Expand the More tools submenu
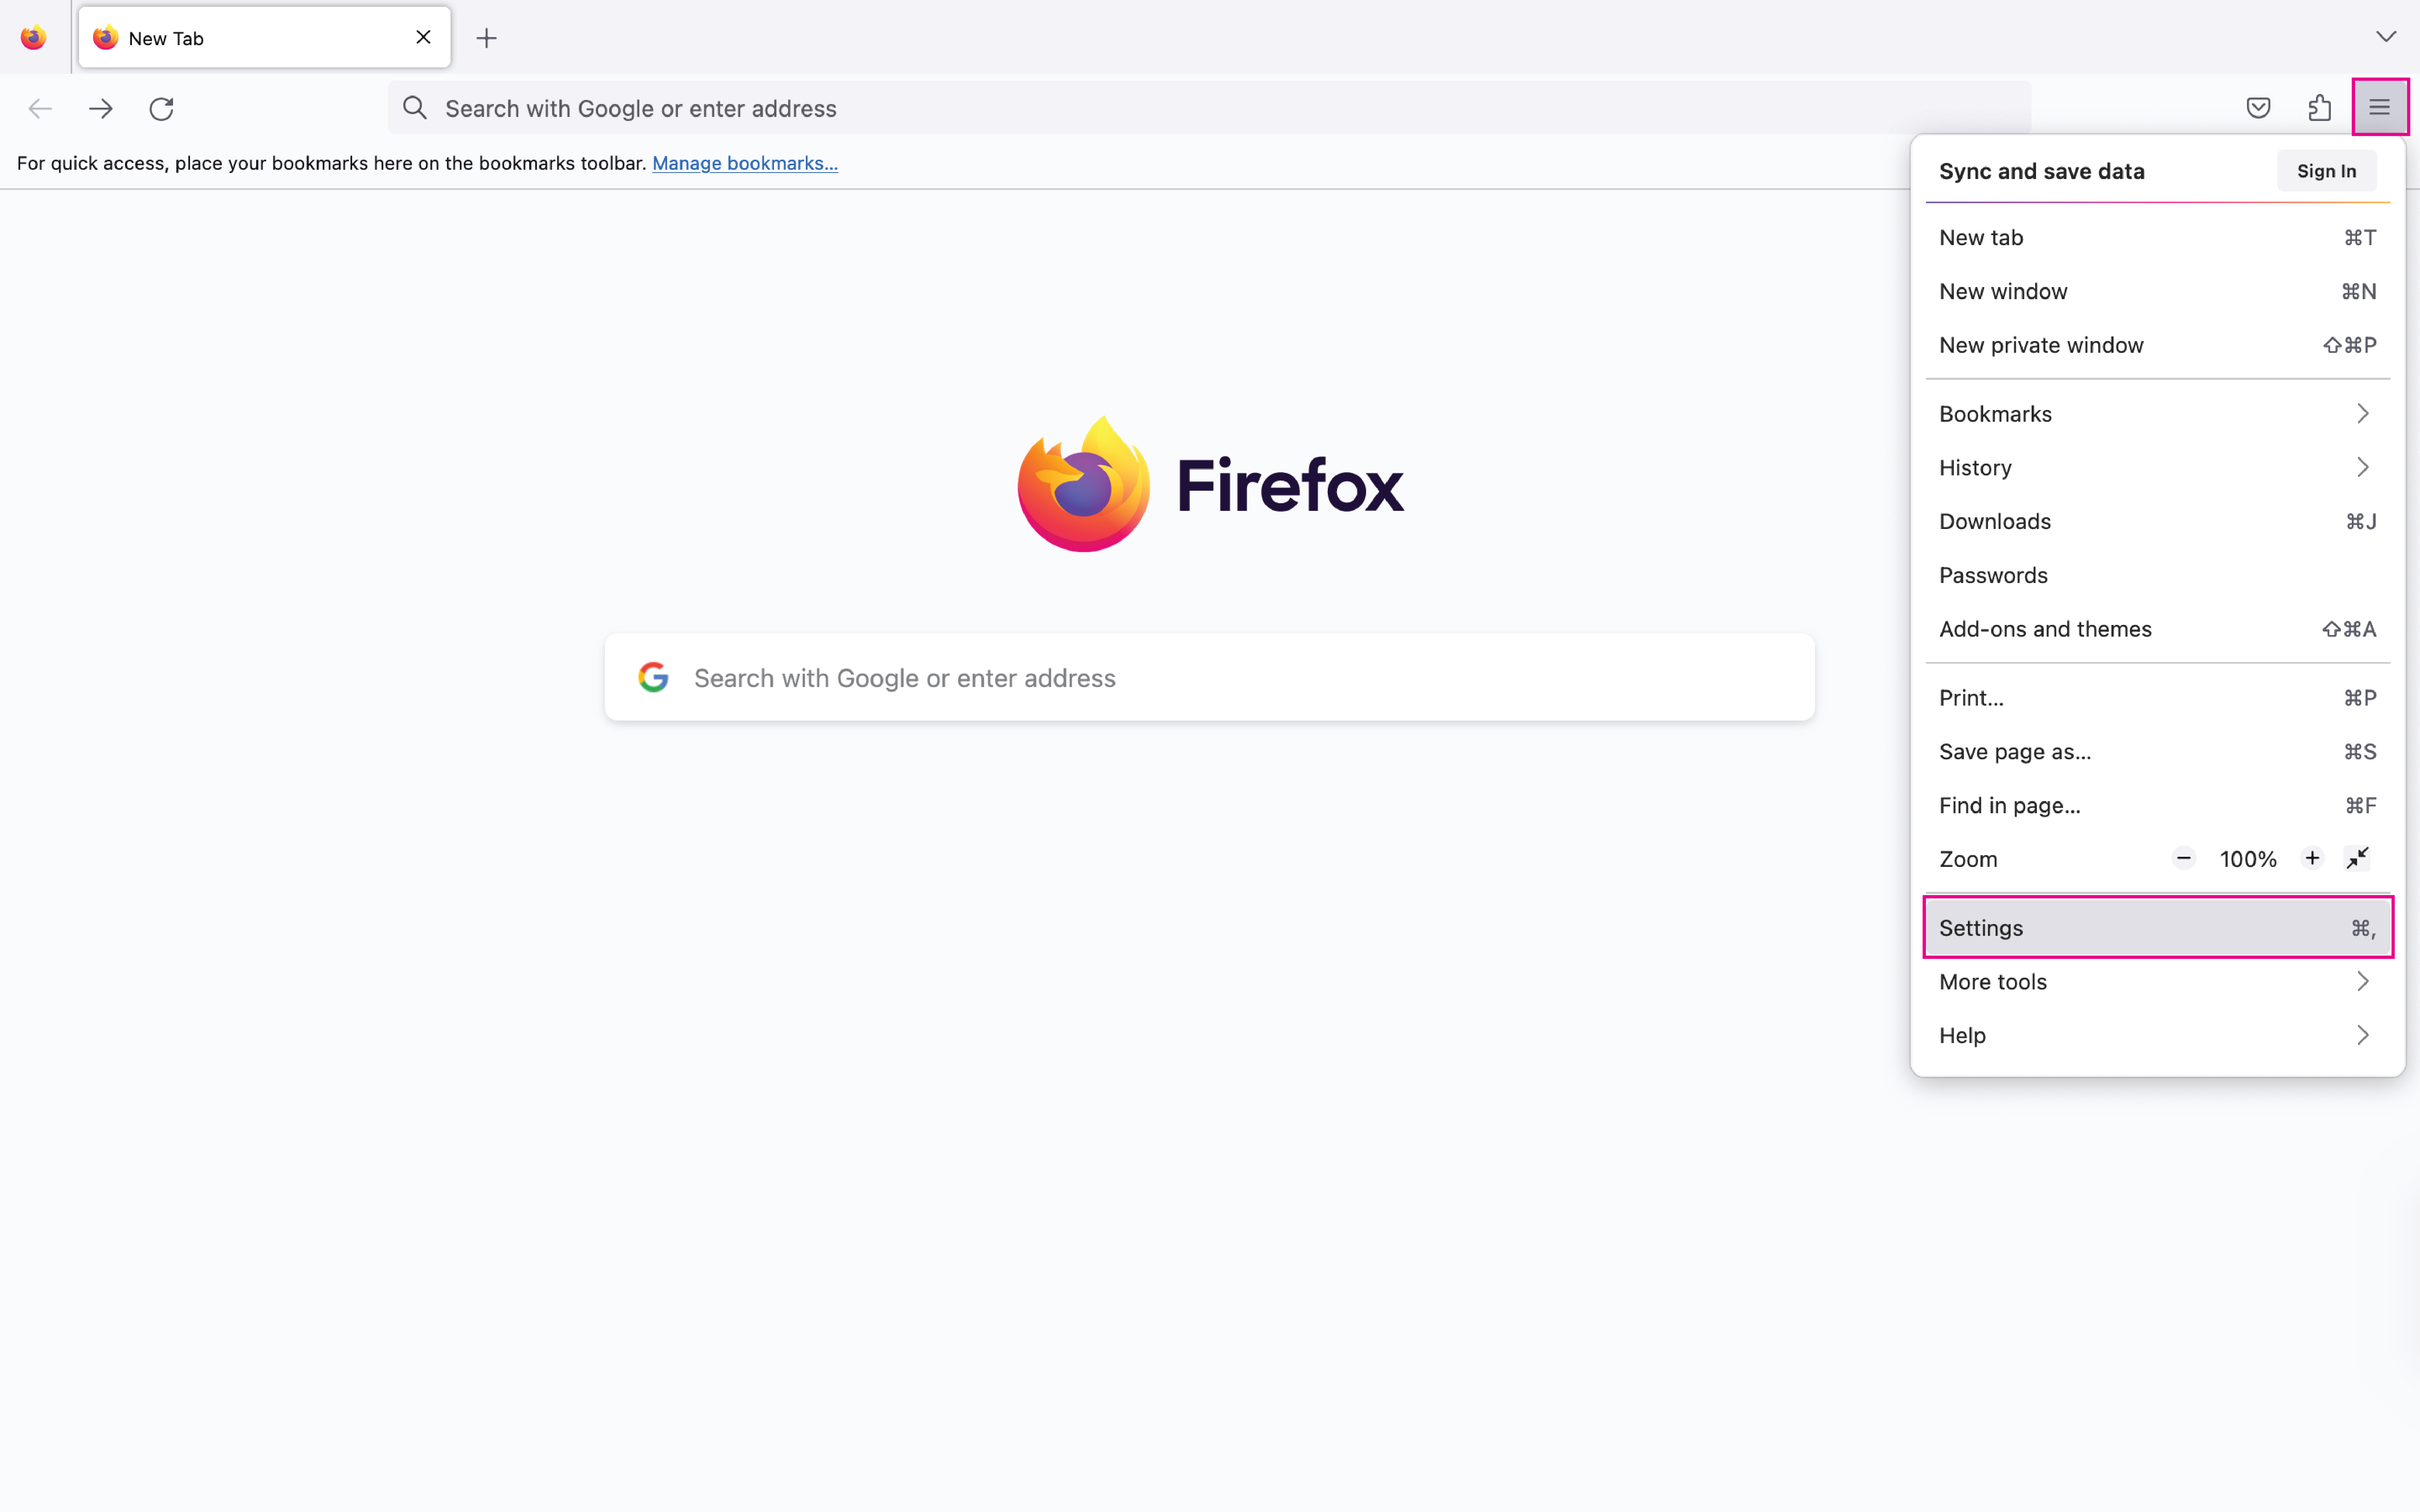 (x=2158, y=982)
